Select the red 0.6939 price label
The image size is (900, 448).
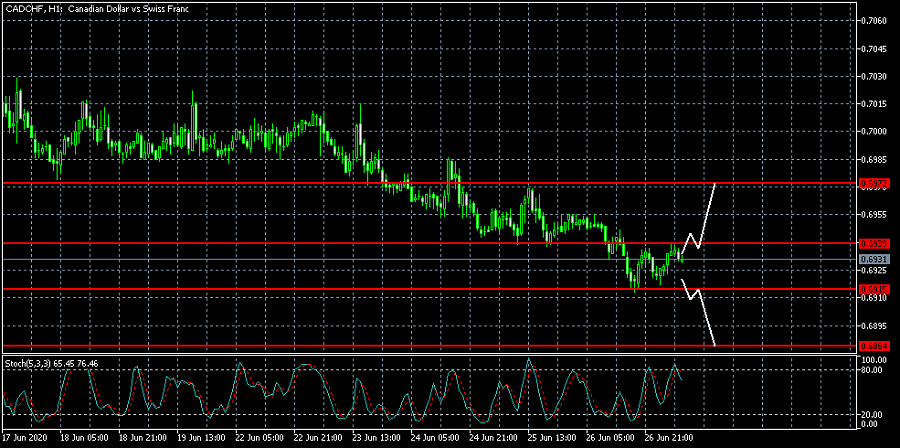coord(872,243)
